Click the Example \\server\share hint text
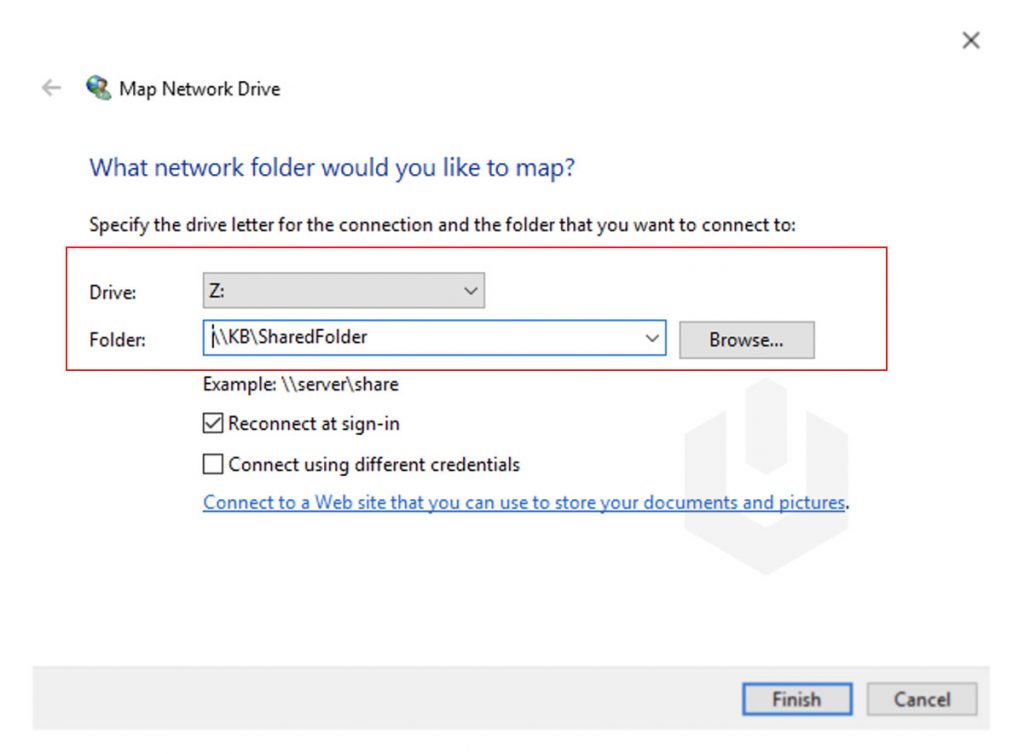 (x=300, y=385)
